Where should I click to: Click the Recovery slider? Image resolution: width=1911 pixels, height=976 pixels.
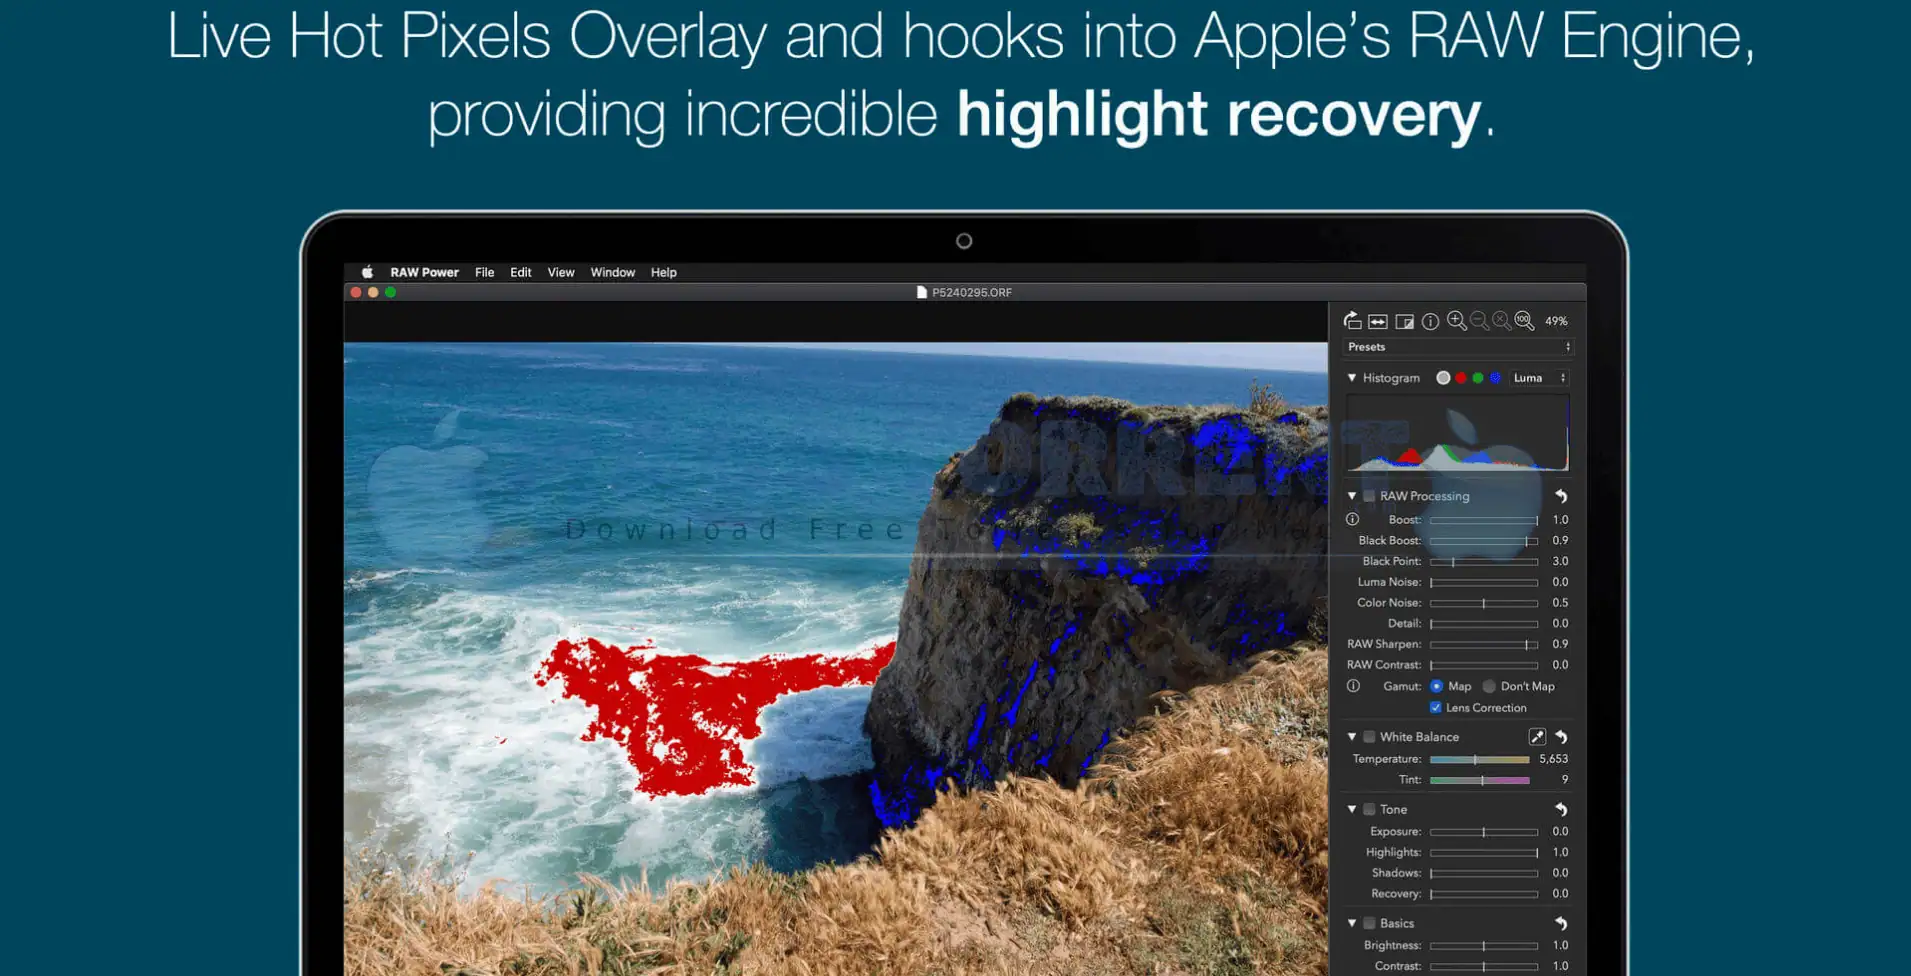(1484, 894)
